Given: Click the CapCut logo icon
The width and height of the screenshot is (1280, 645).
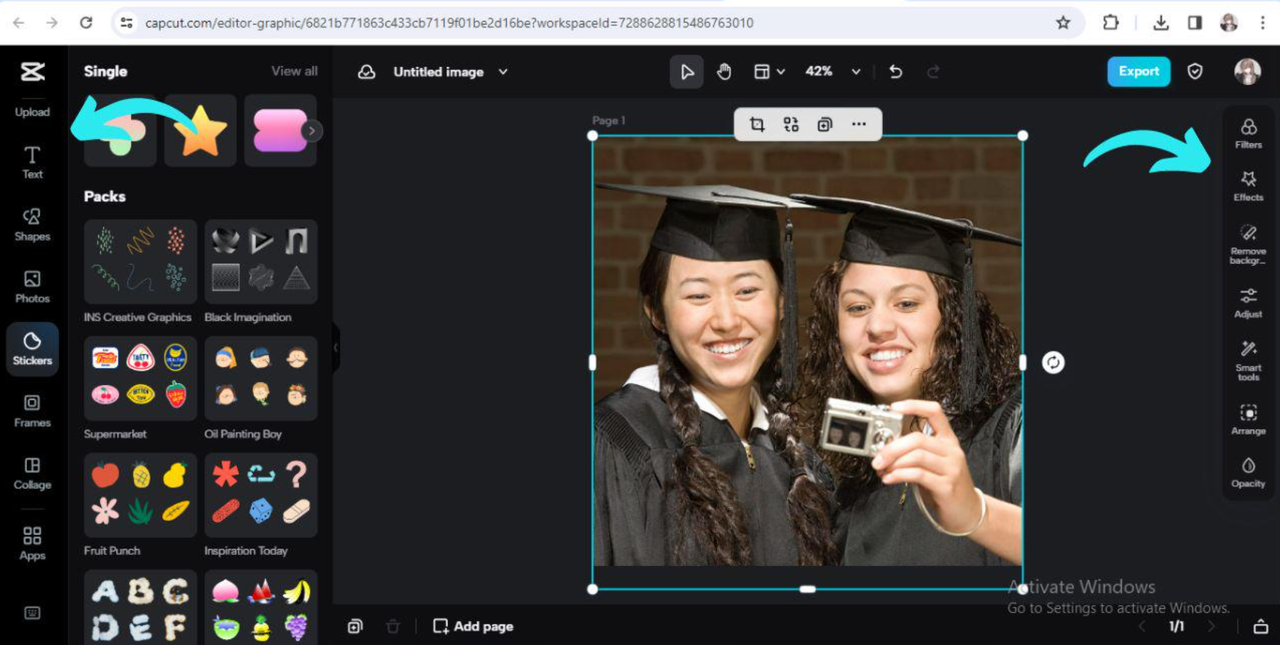Looking at the screenshot, I should 32,71.
